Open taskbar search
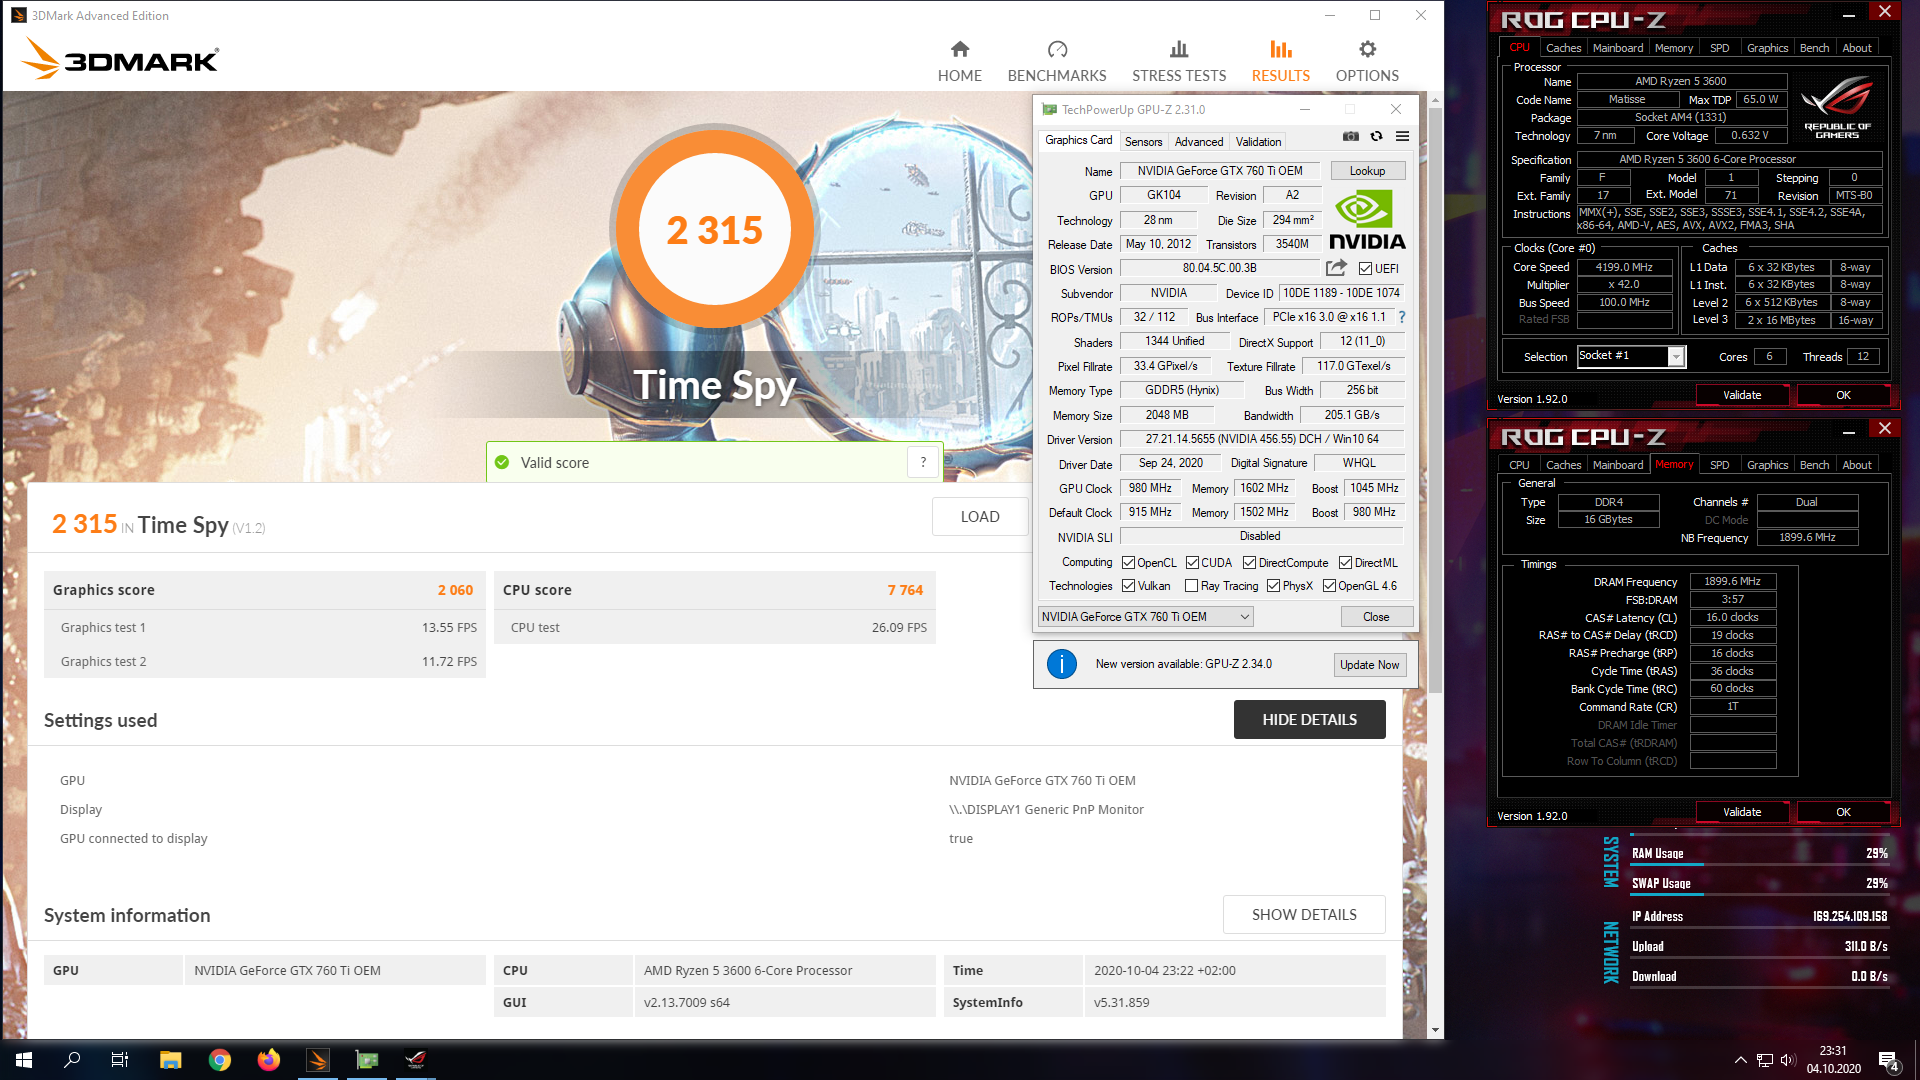The height and width of the screenshot is (1080, 1920). point(72,1060)
